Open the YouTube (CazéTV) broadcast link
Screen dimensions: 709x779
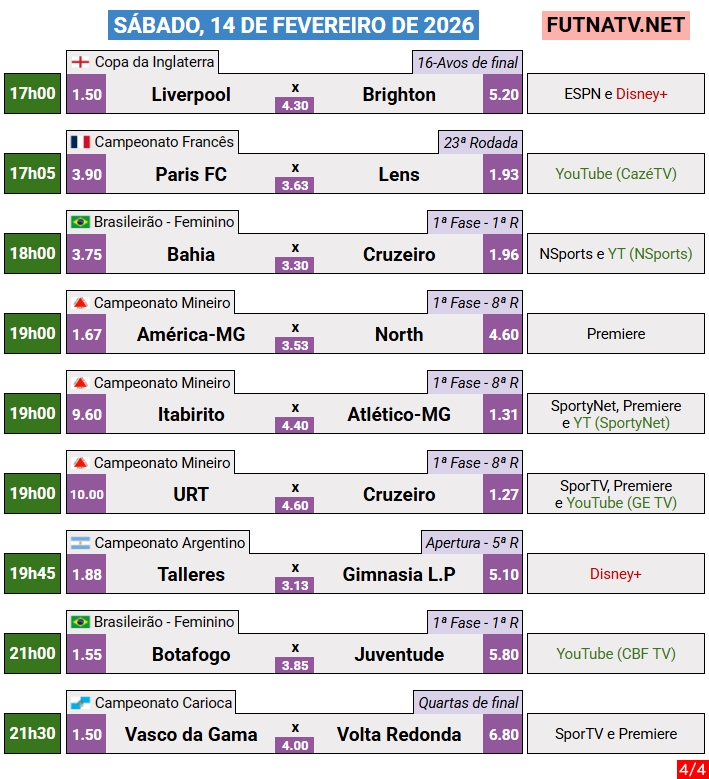click(616, 174)
